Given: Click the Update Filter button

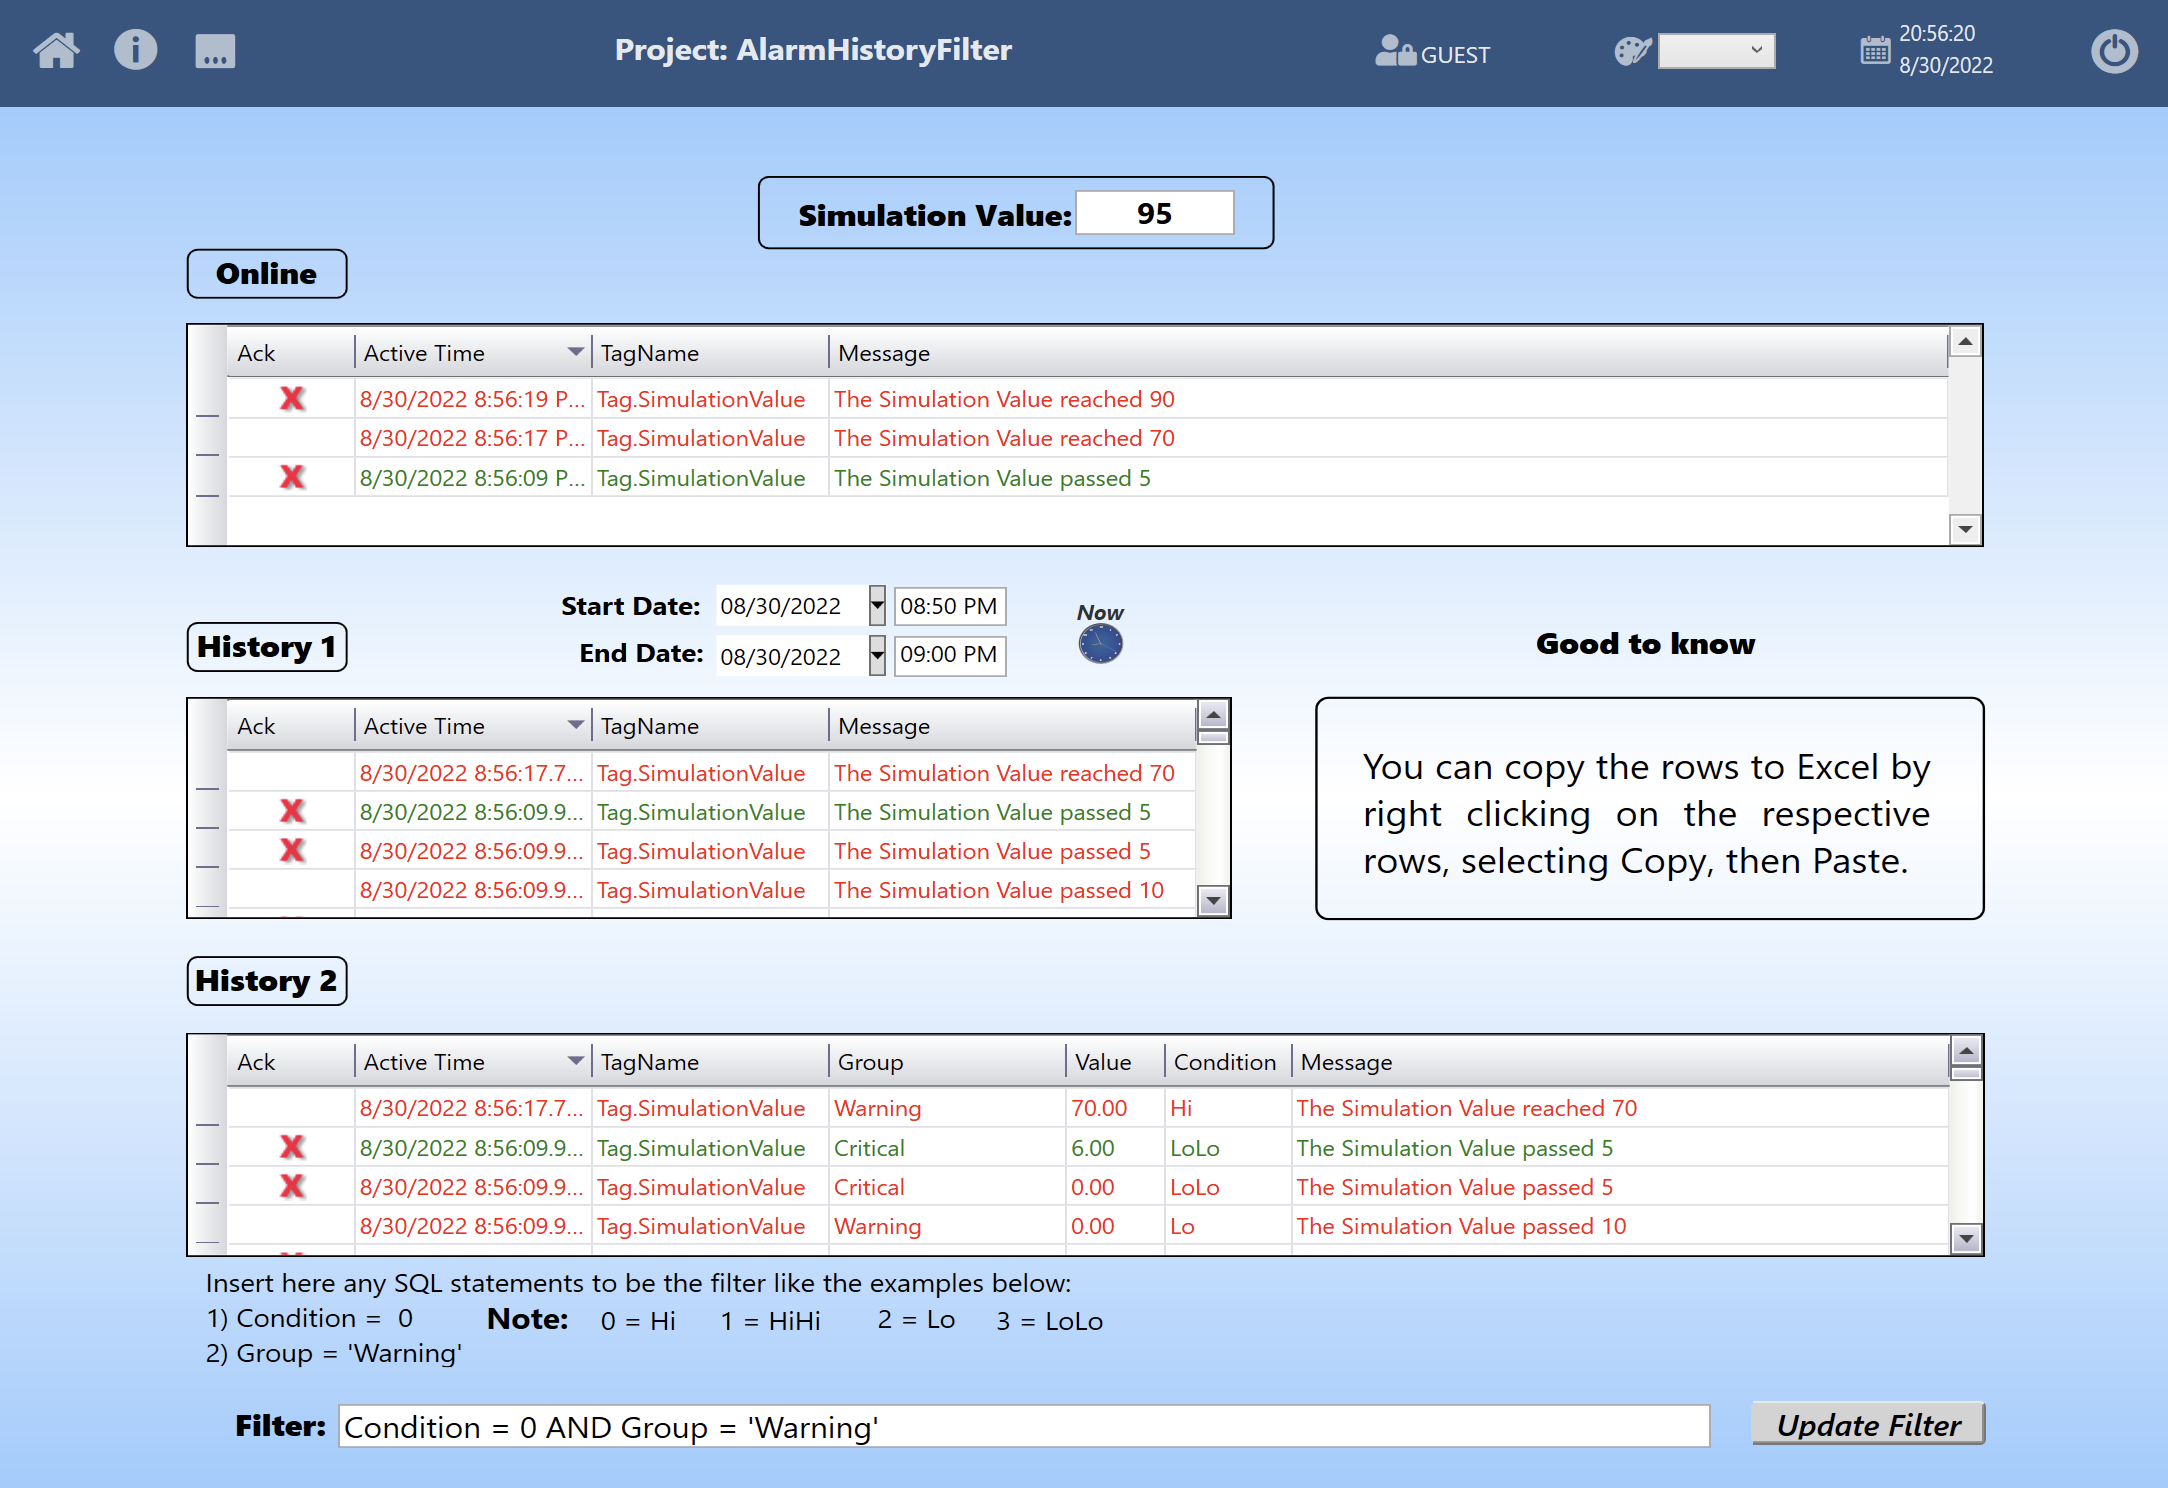Looking at the screenshot, I should coord(1868,1424).
